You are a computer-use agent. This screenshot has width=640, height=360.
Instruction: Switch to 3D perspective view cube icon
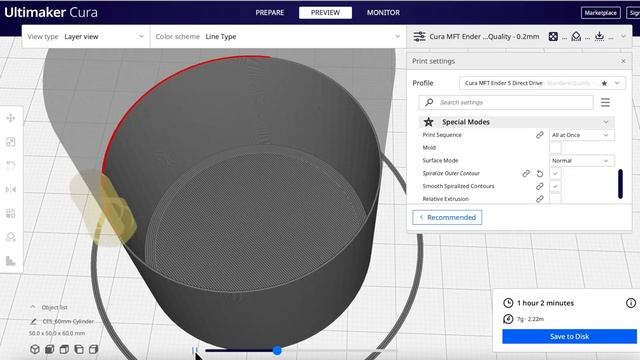(35, 349)
